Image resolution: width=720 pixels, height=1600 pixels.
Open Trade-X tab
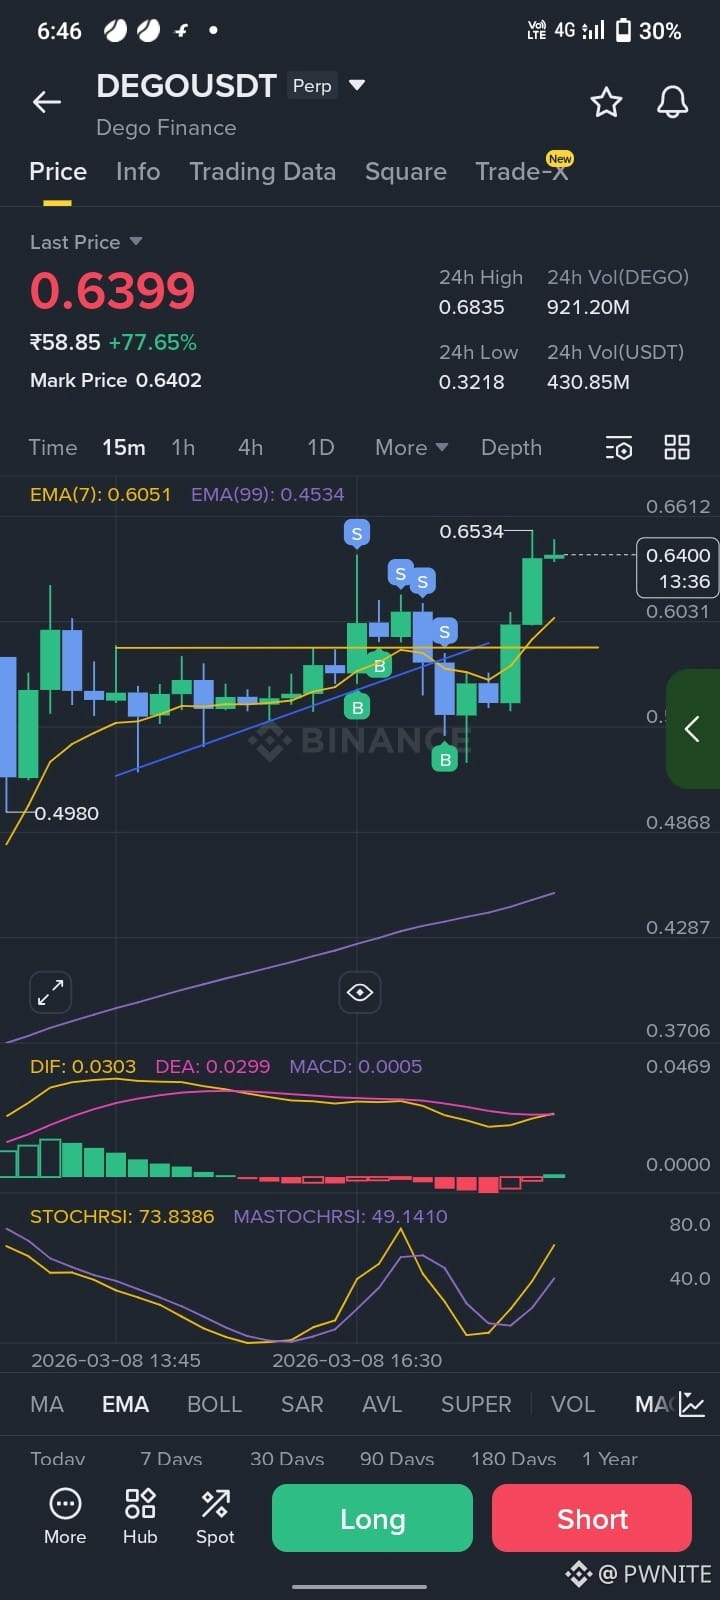522,171
